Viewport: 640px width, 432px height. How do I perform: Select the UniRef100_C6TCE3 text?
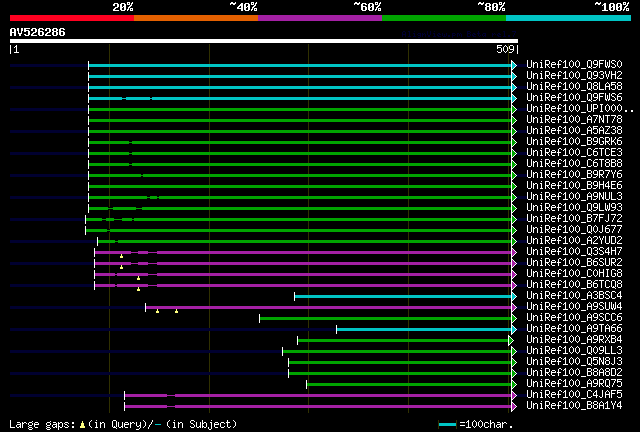(x=574, y=153)
